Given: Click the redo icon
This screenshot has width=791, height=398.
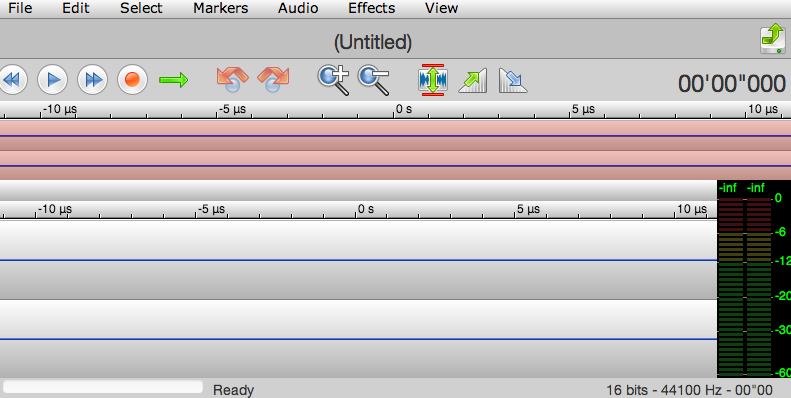Looking at the screenshot, I should coord(273,80).
